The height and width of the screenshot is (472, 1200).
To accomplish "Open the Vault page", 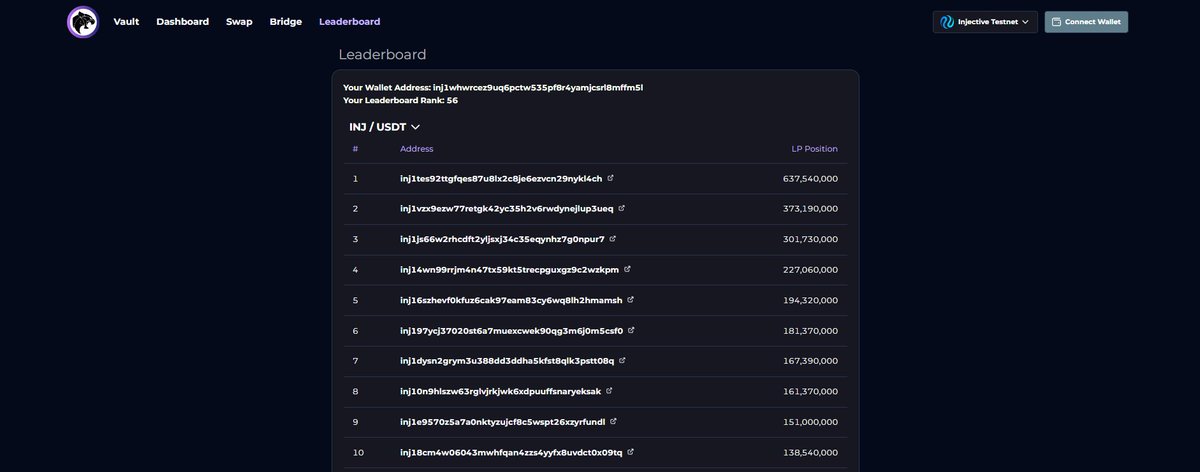I will pos(126,22).
